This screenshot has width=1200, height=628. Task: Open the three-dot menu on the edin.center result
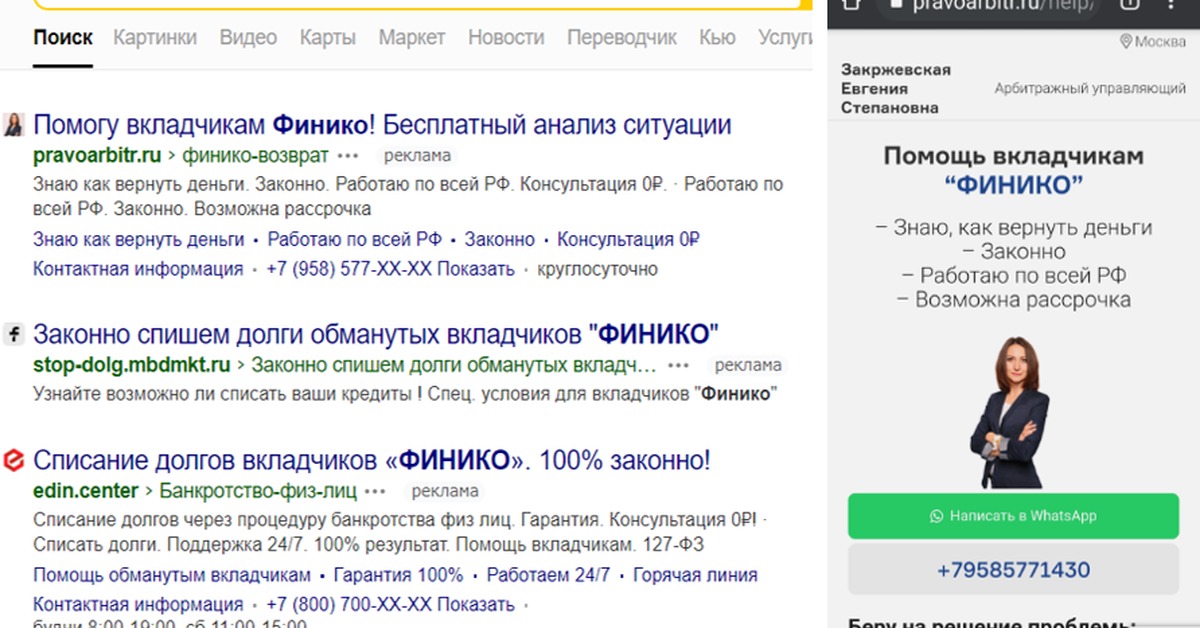(x=375, y=492)
